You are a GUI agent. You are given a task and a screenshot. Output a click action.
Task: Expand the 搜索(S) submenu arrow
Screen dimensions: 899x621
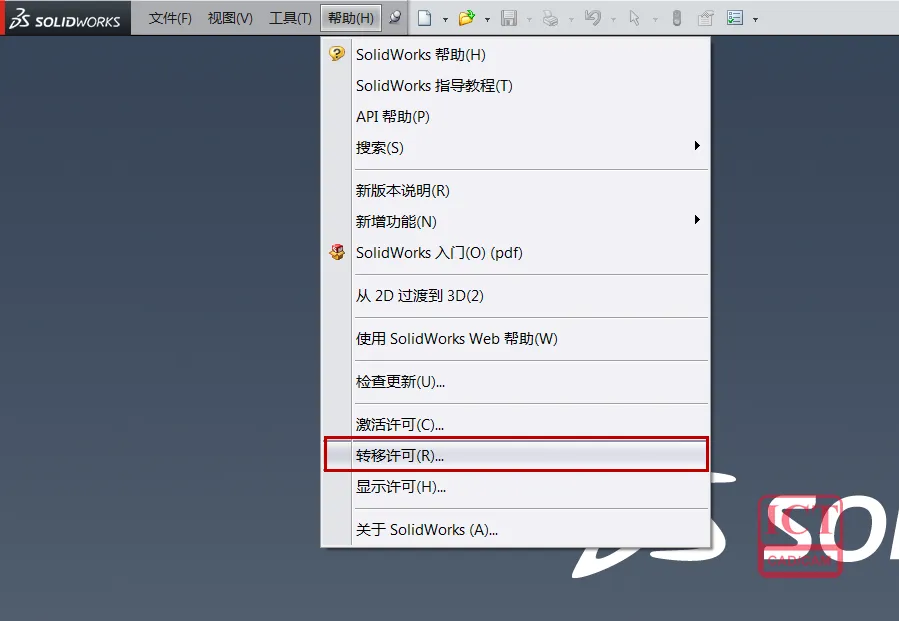(x=697, y=146)
